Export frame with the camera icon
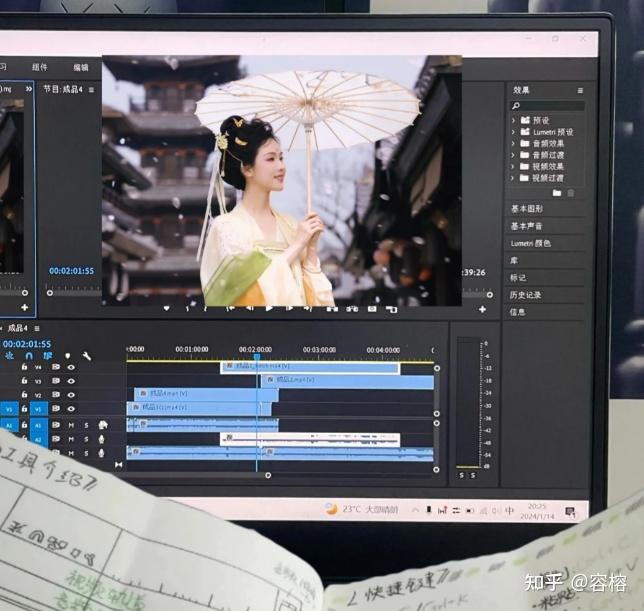 click(372, 308)
